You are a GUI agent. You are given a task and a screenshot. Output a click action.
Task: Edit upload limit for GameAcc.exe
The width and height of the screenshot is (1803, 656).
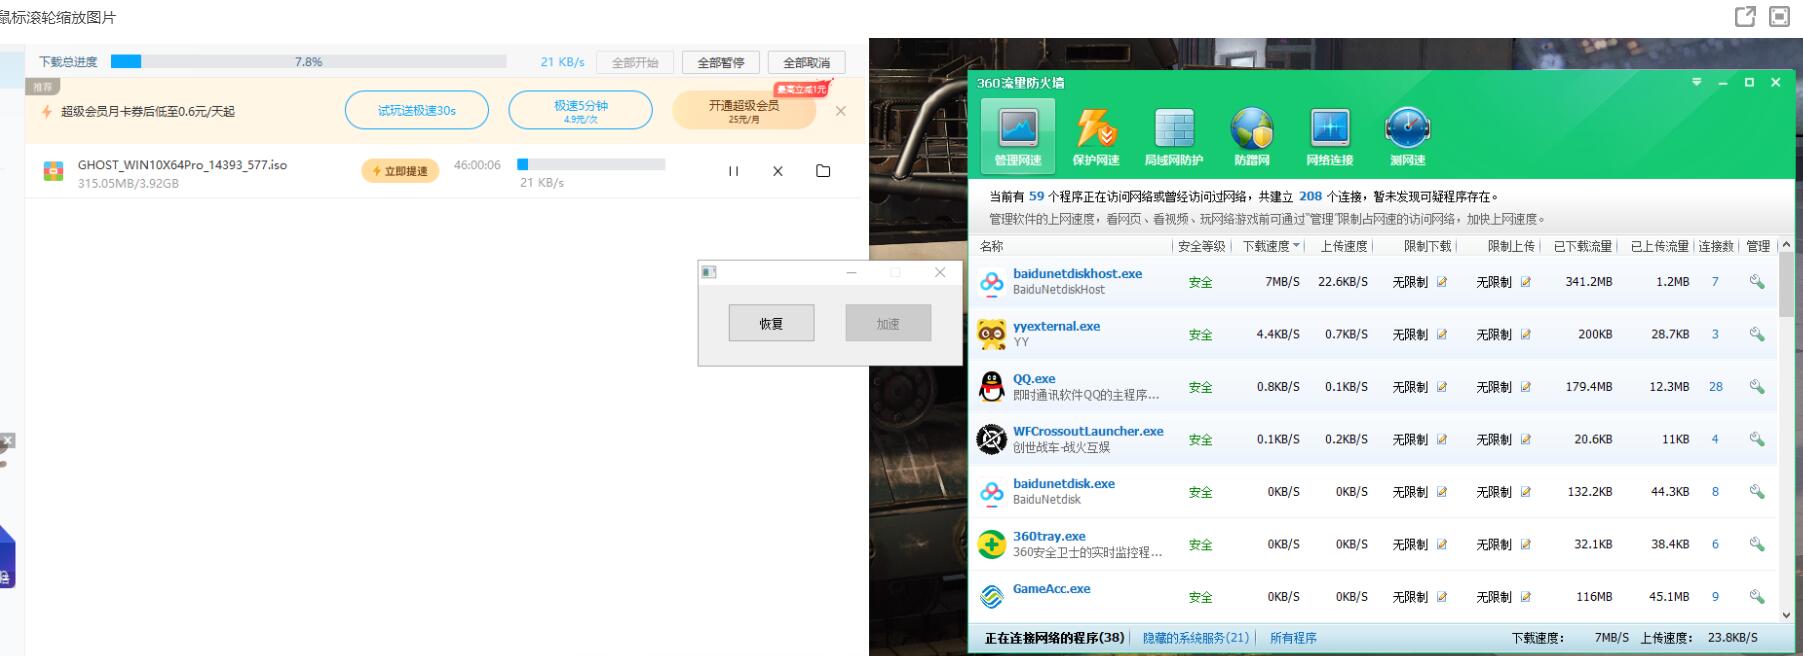1526,597
